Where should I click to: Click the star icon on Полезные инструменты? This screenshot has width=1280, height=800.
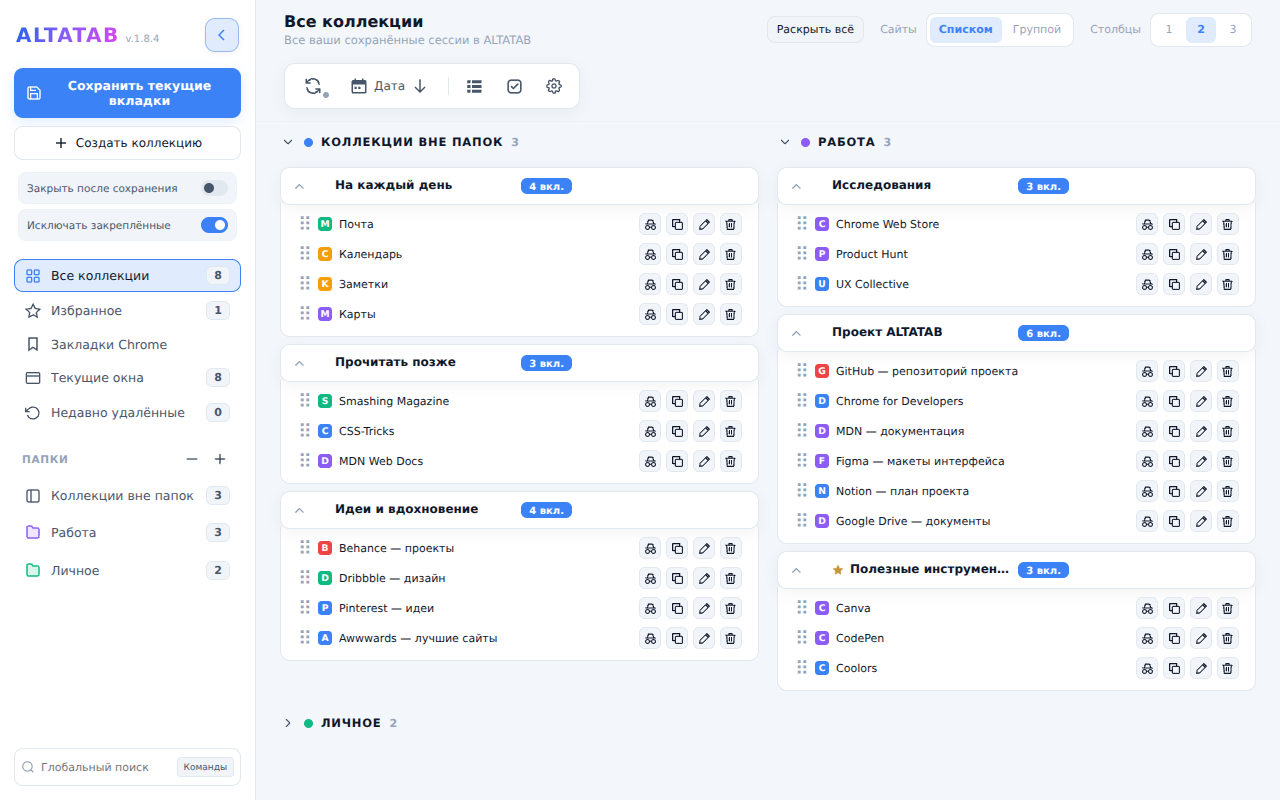838,570
